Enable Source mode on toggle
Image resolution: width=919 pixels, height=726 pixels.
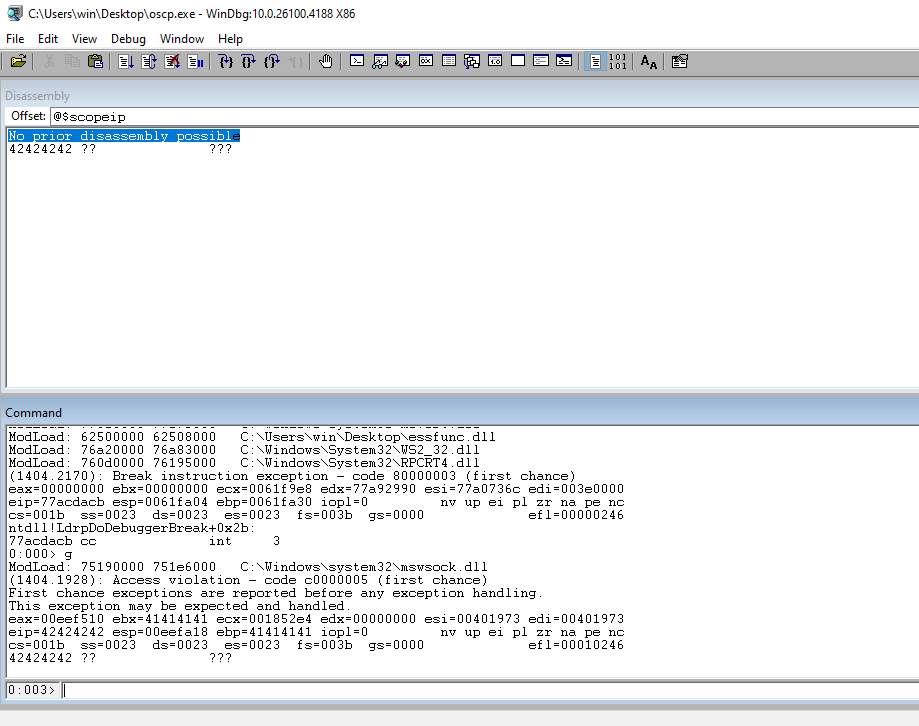[595, 62]
